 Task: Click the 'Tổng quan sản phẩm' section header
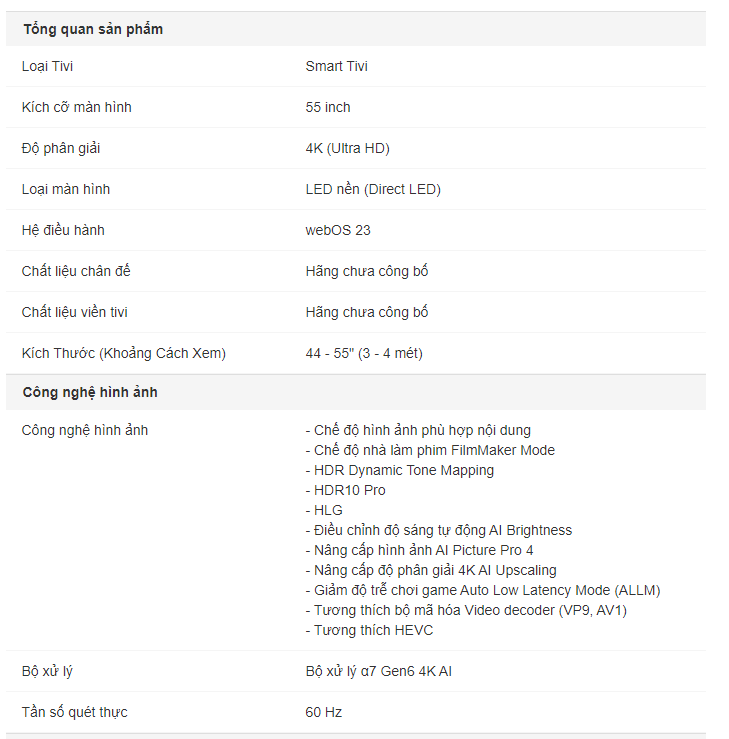point(93,29)
